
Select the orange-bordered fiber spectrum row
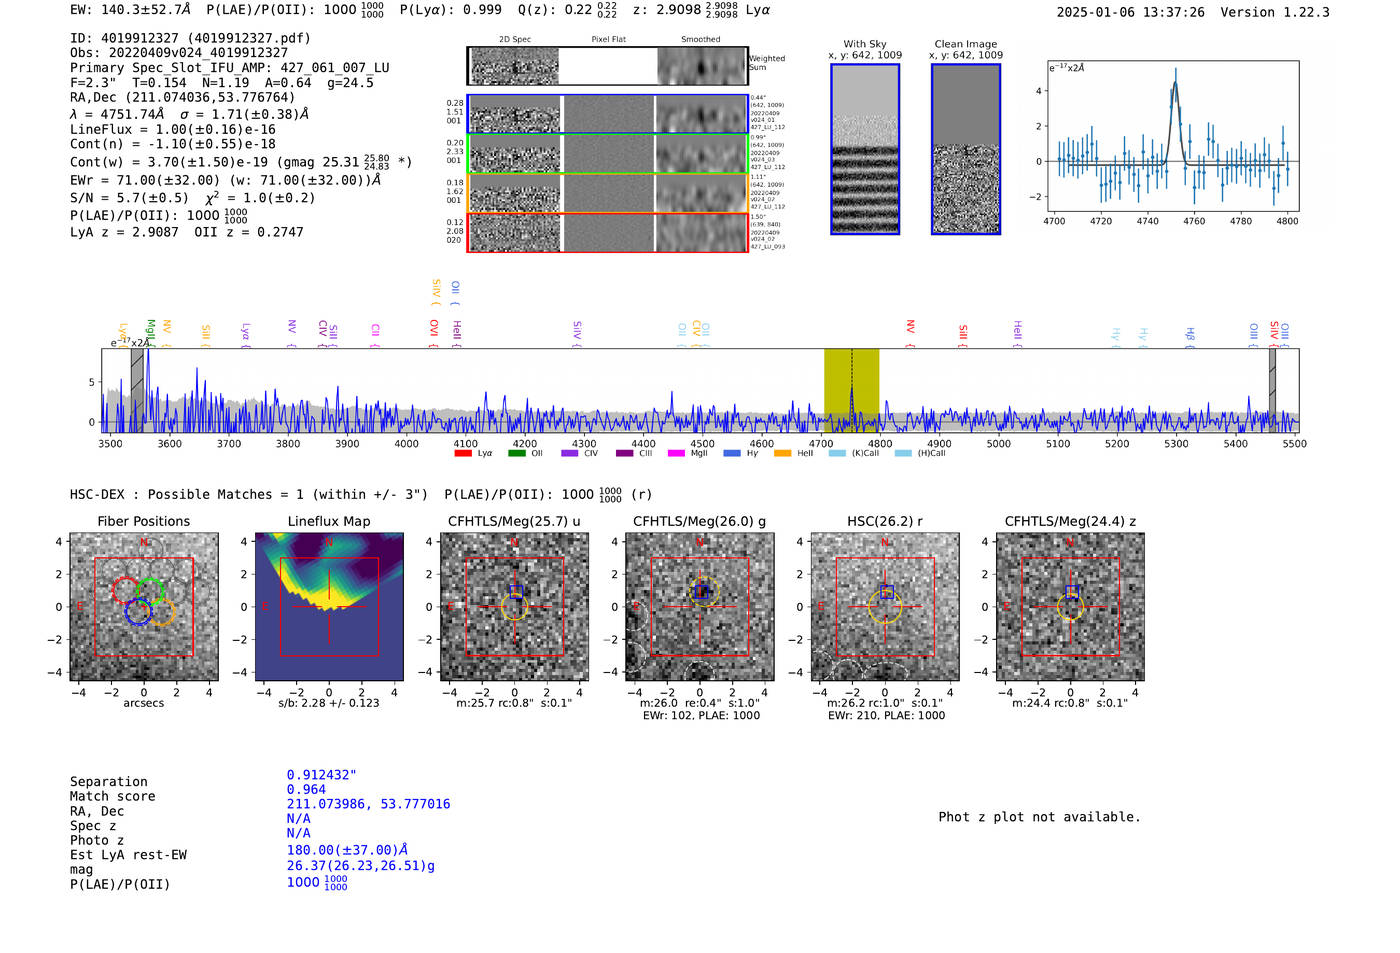[x=608, y=193]
